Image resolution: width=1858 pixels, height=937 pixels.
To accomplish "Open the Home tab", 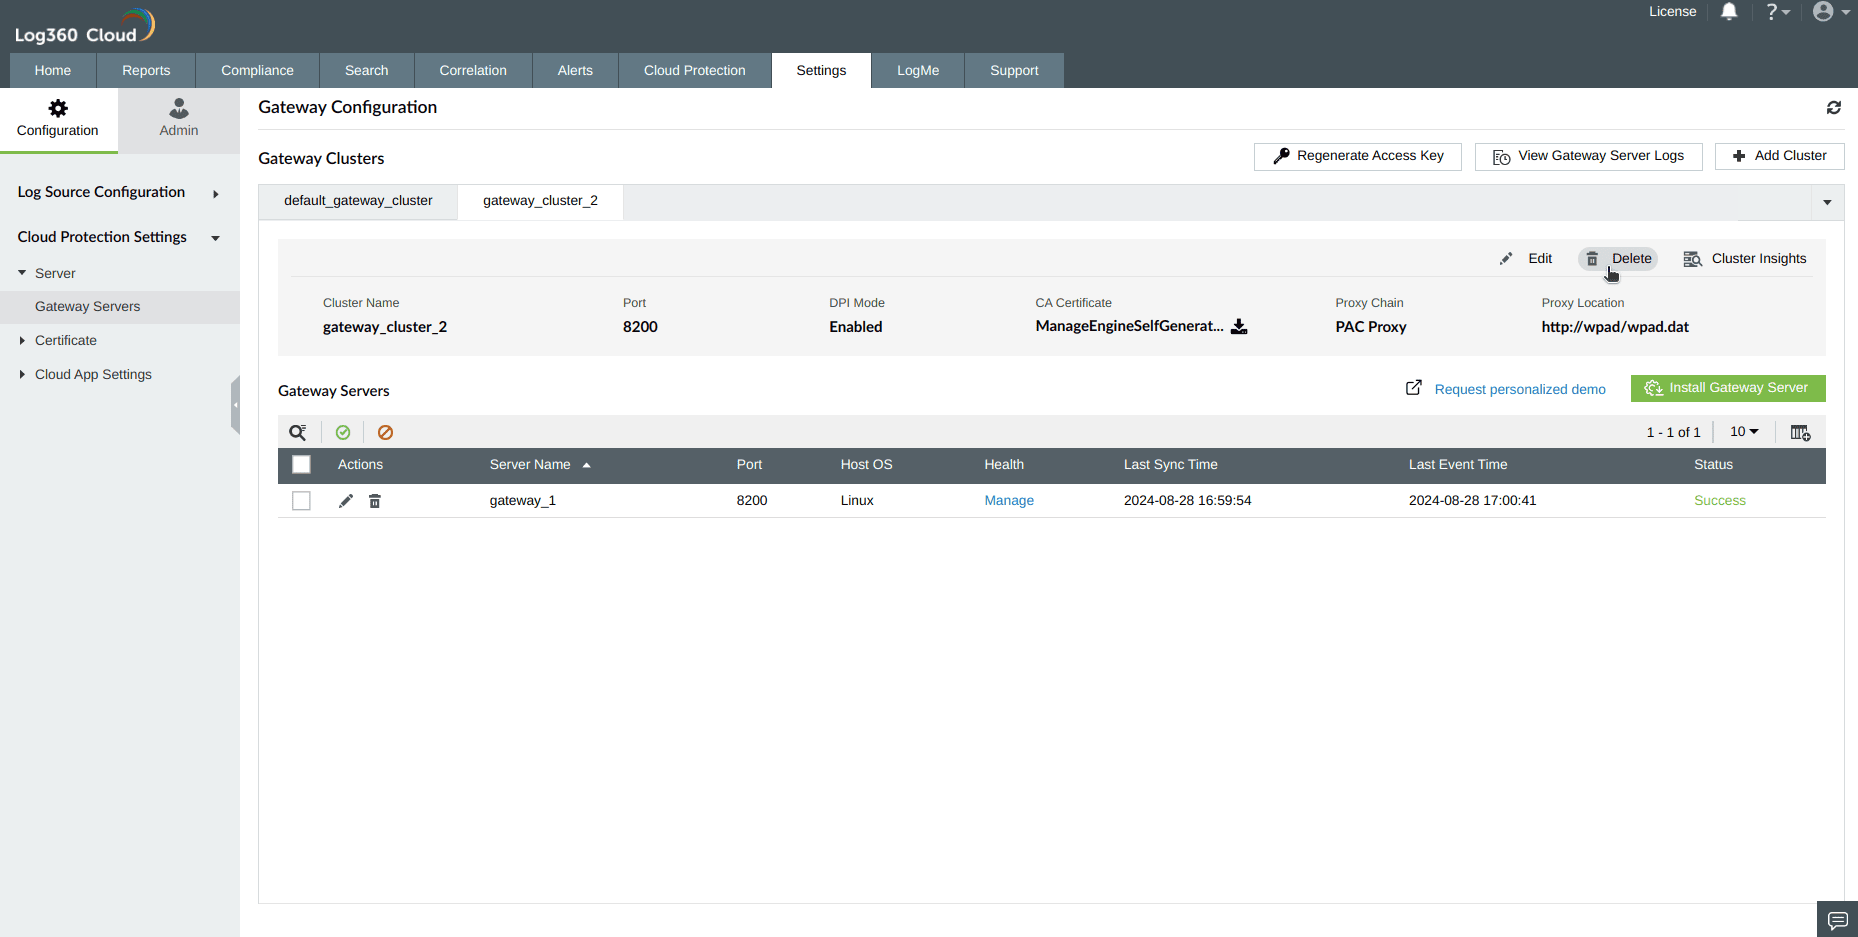I will [x=53, y=71].
